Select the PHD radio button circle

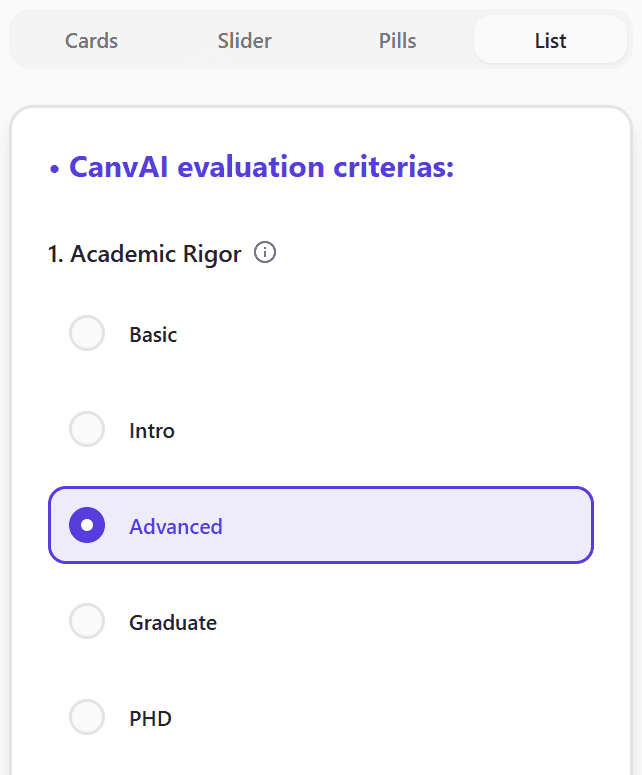tap(87, 718)
